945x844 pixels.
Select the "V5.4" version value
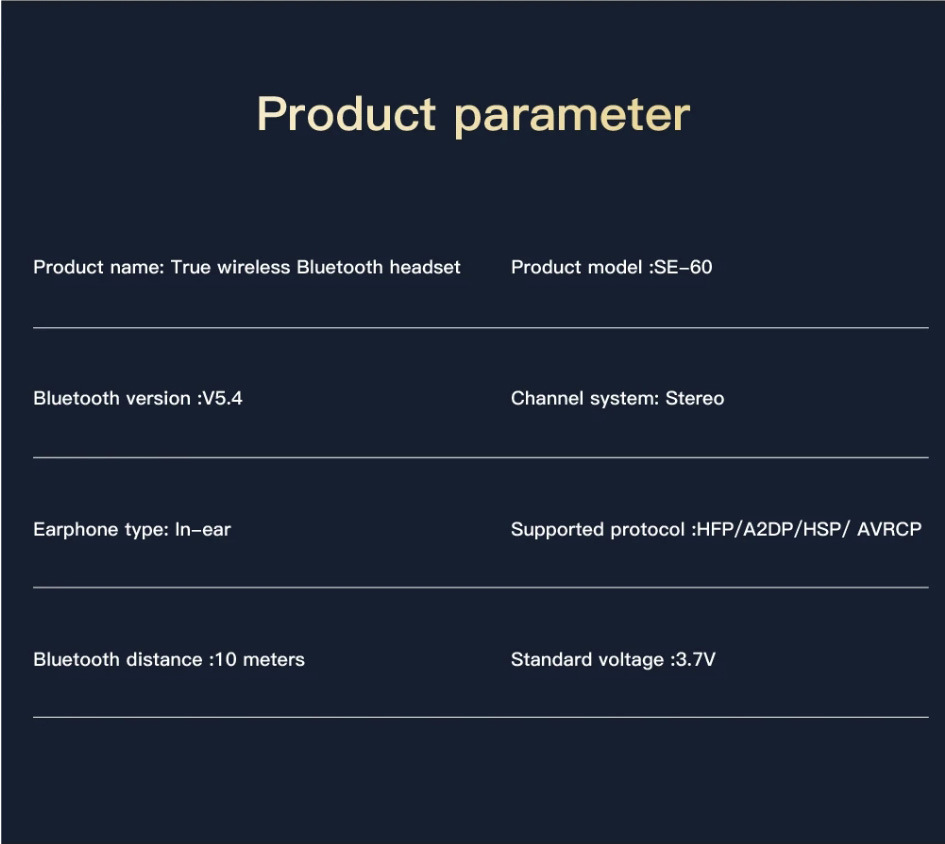pos(222,398)
